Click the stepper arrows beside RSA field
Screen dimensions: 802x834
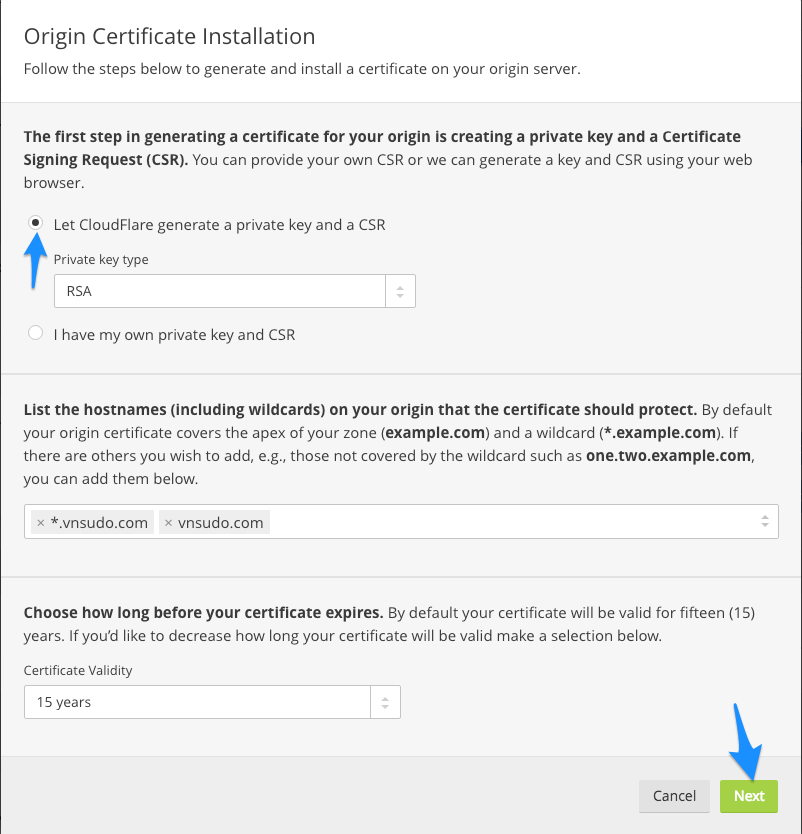click(x=400, y=290)
